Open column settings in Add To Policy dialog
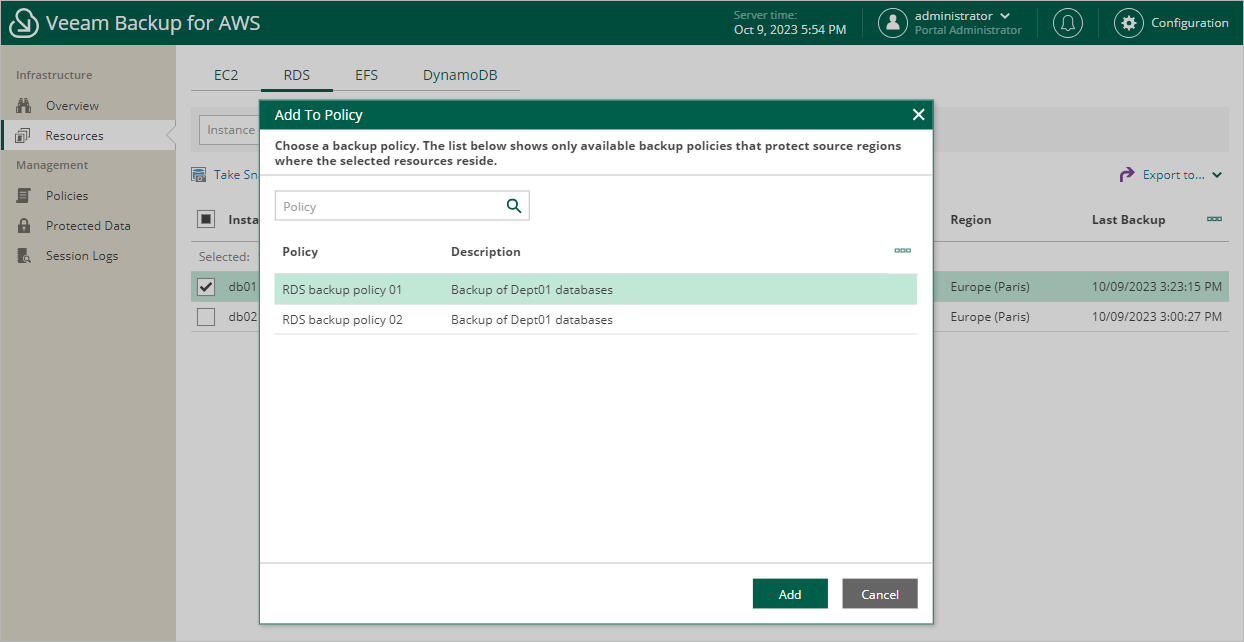 point(902,251)
